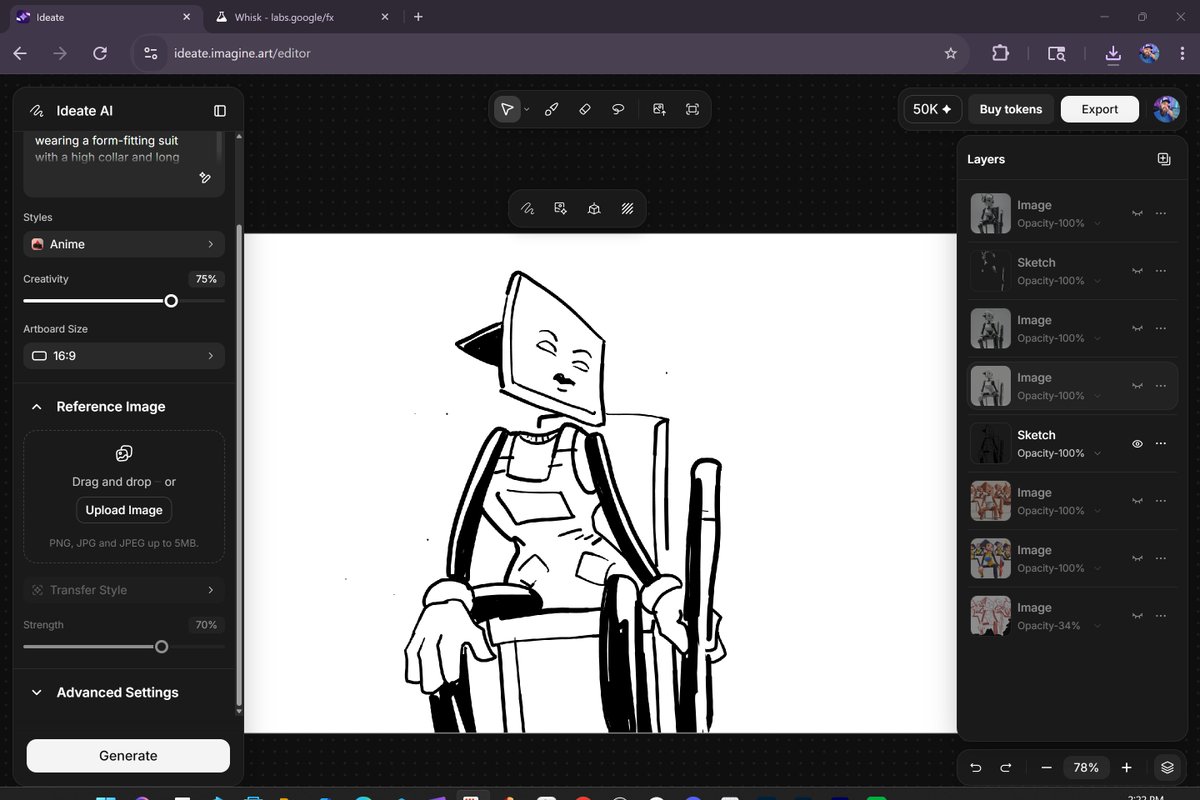Open the Opacity-34% dropdown
The height and width of the screenshot is (800, 1200).
pyautogui.click(x=1097, y=626)
